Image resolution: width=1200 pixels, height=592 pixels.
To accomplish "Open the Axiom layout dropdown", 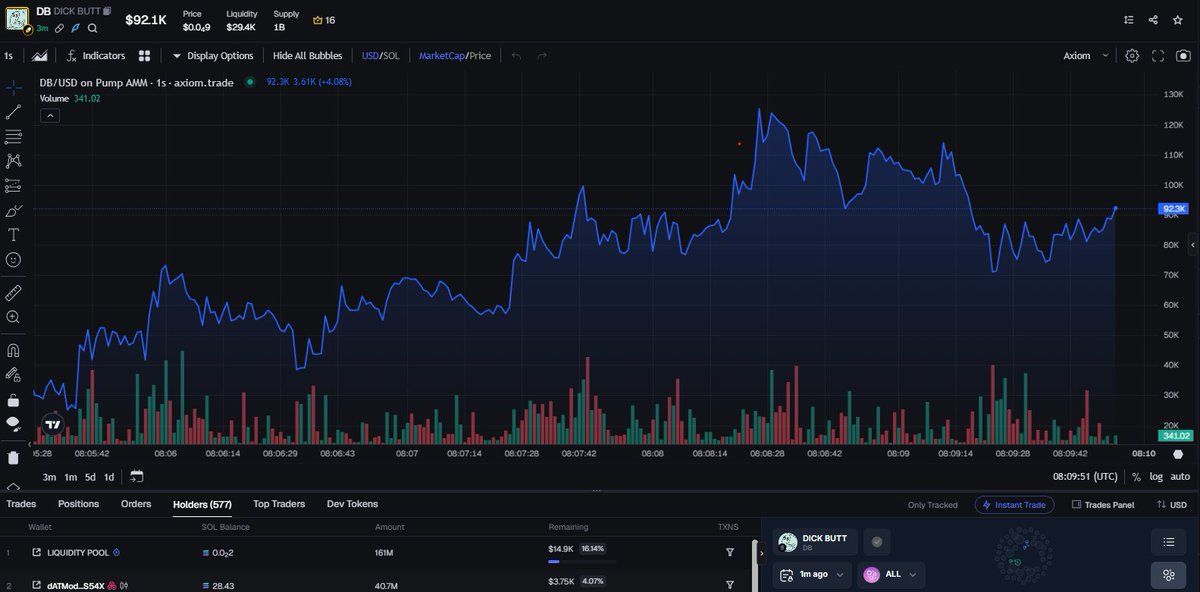I will pos(1086,56).
